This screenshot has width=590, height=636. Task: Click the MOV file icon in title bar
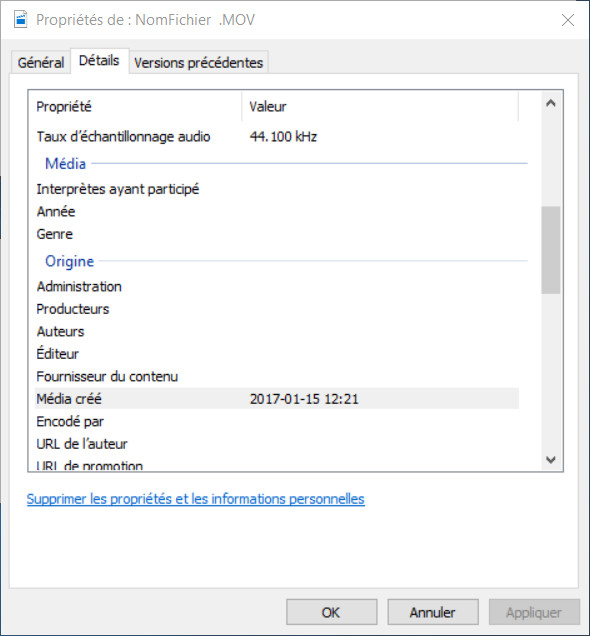[x=20, y=19]
